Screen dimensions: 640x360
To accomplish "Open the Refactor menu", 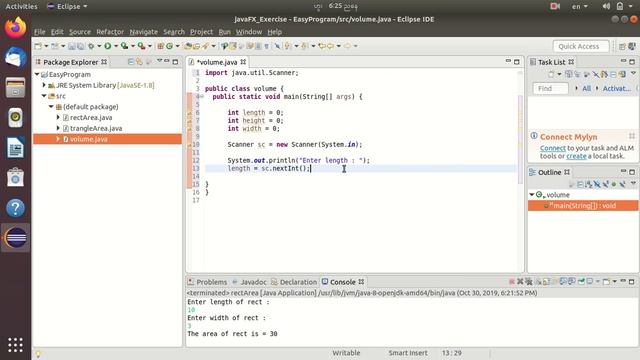I will click(110, 32).
